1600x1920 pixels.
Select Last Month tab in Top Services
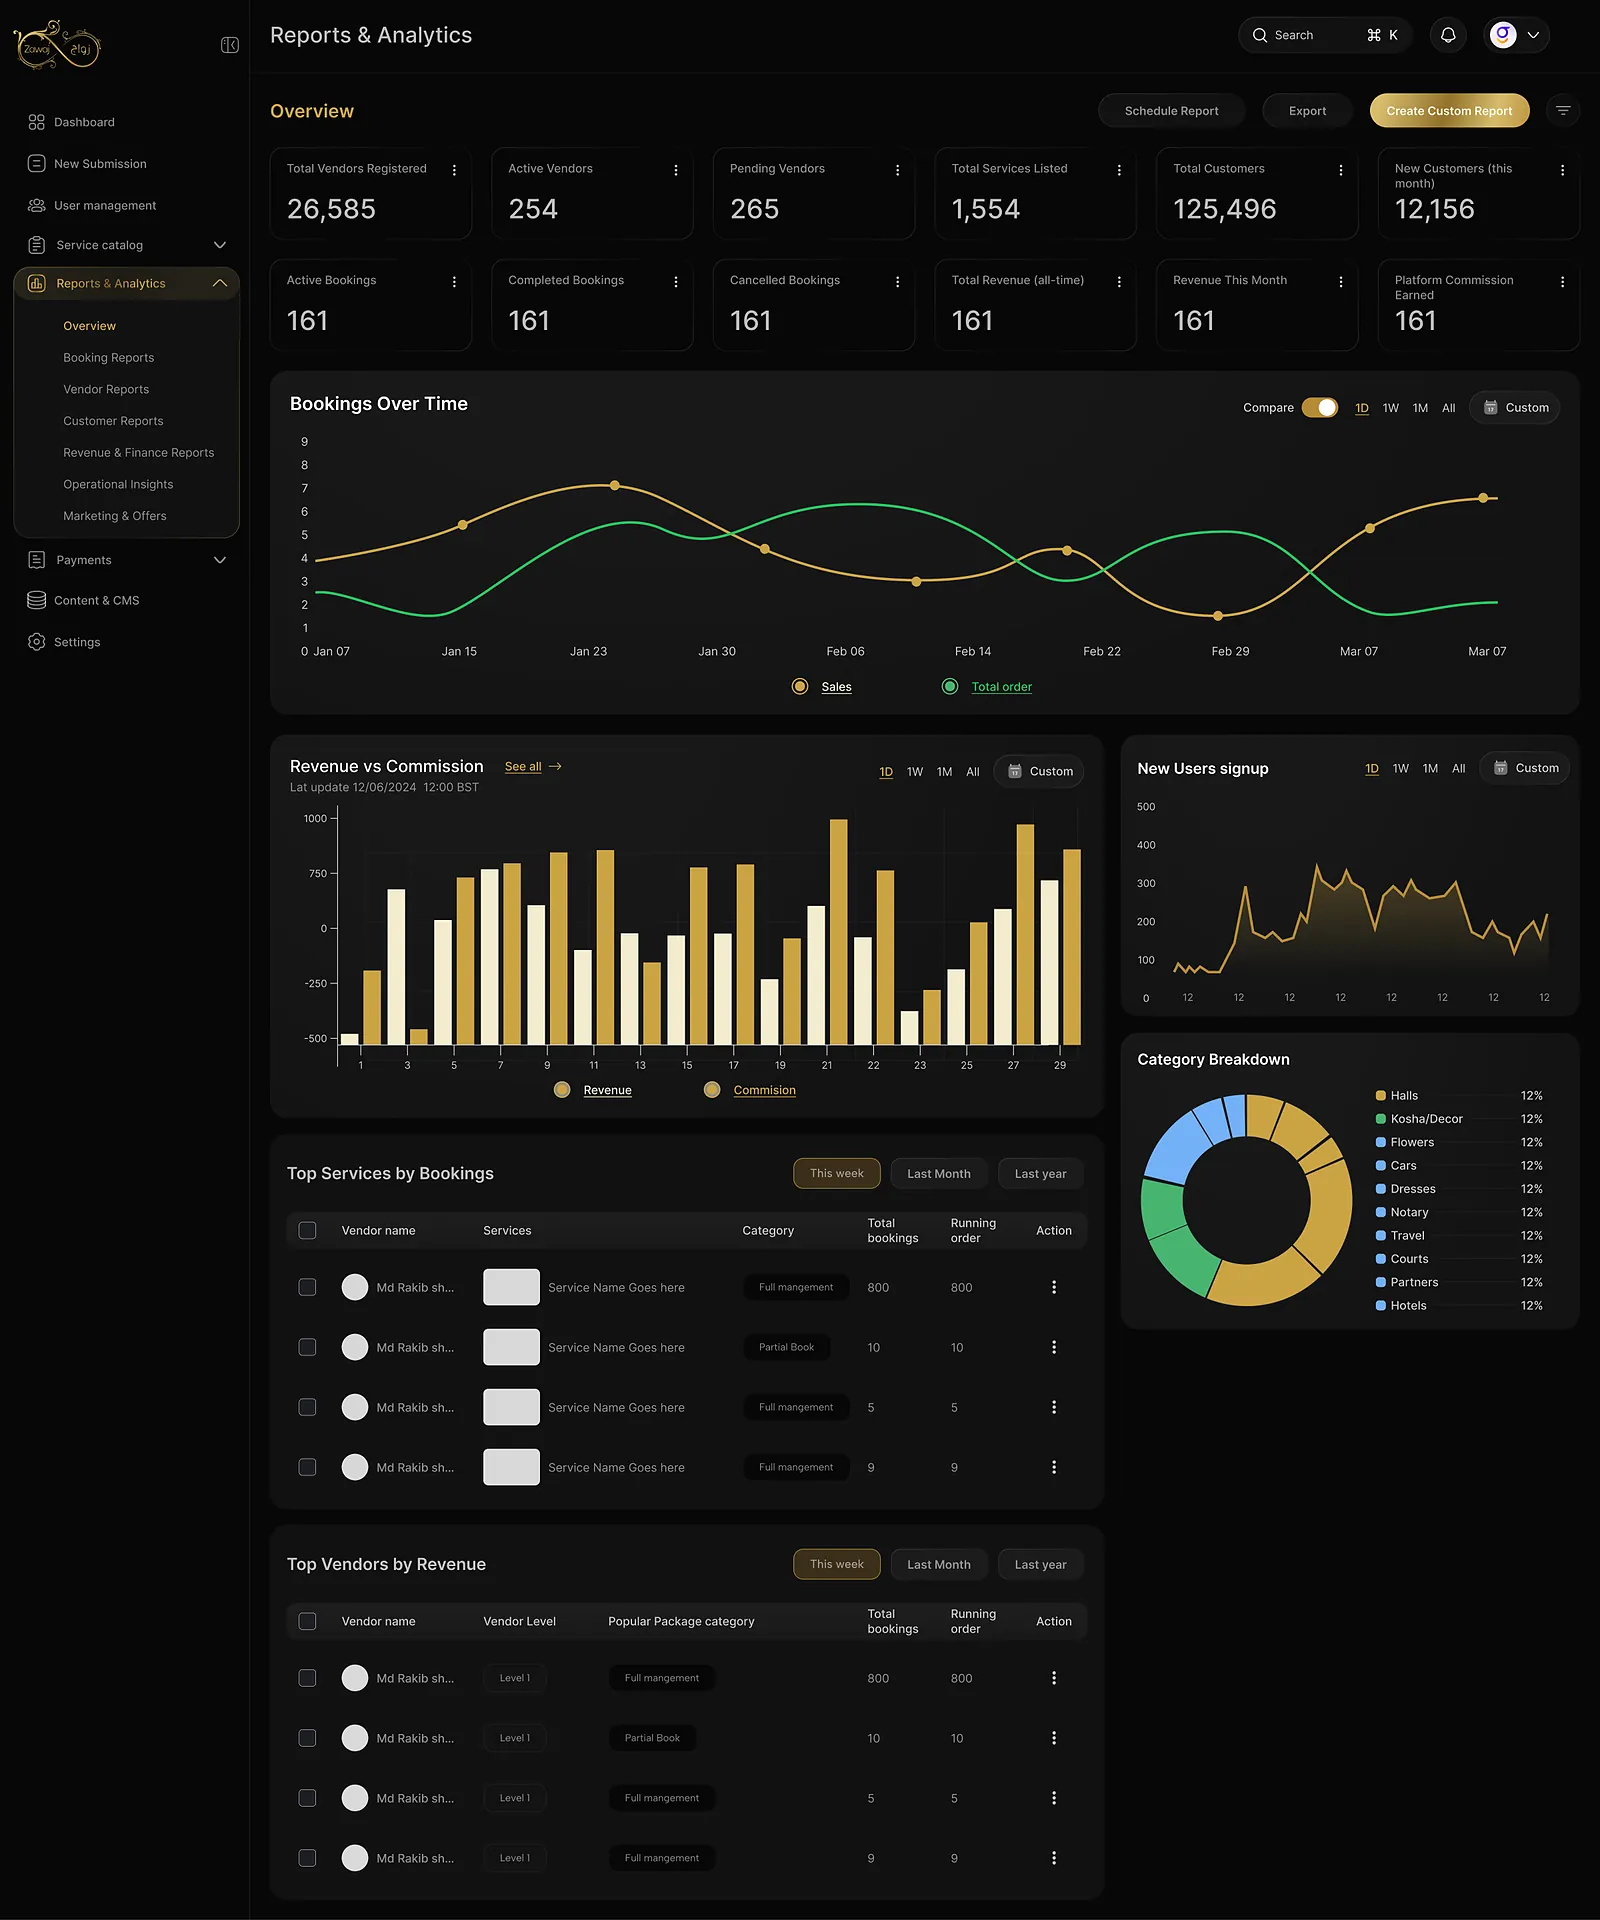click(x=938, y=1174)
